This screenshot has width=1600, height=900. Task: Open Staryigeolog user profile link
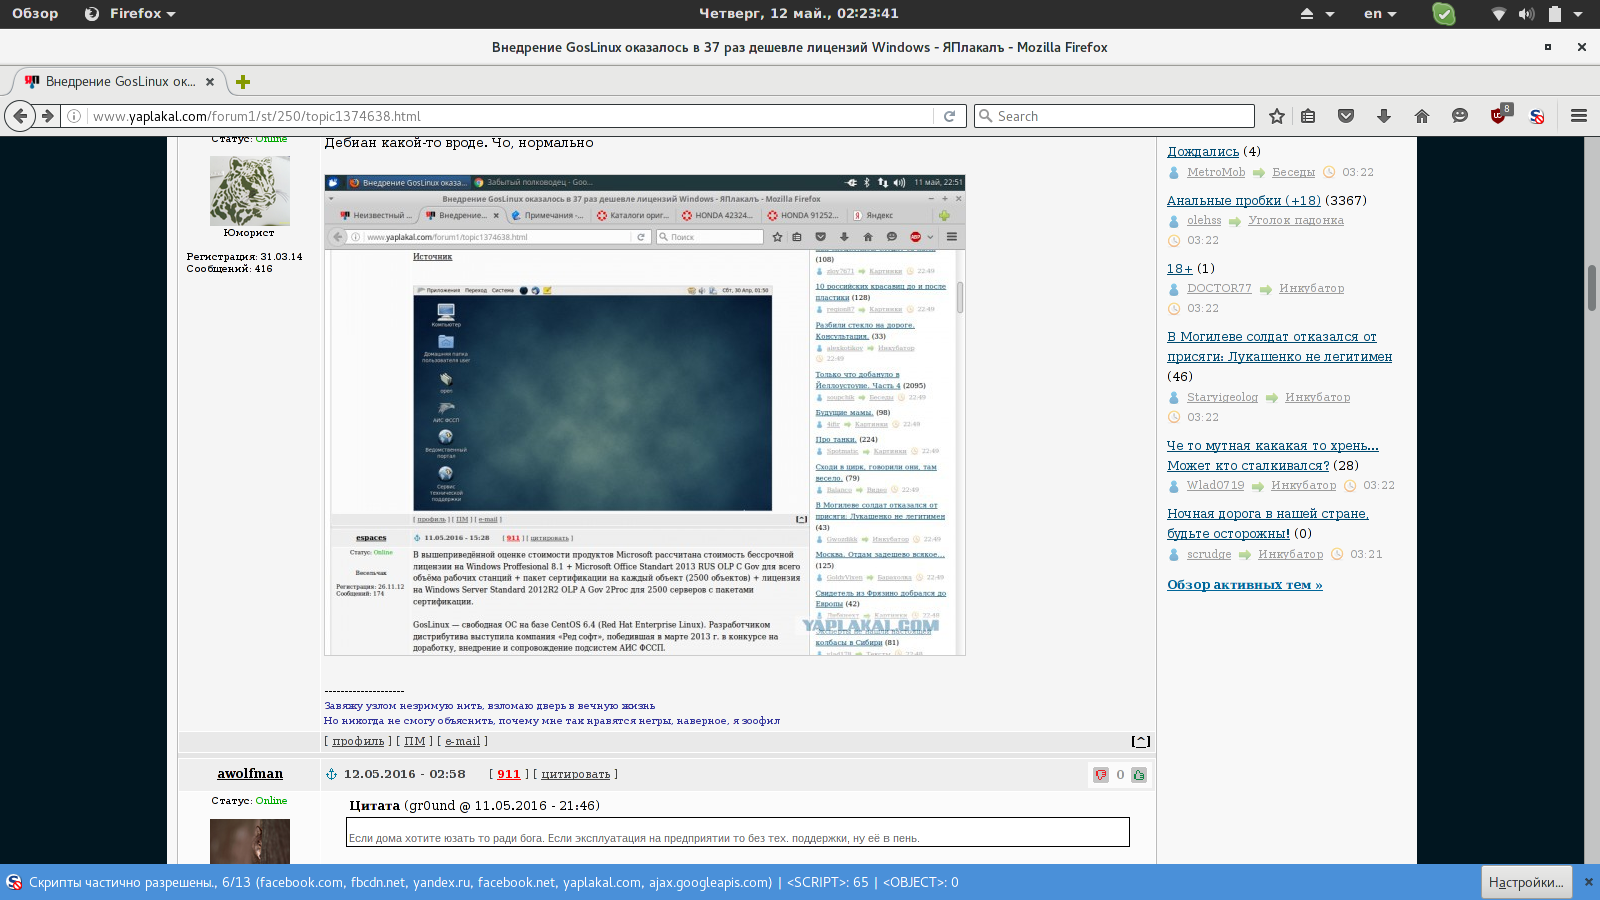[x=1222, y=397]
